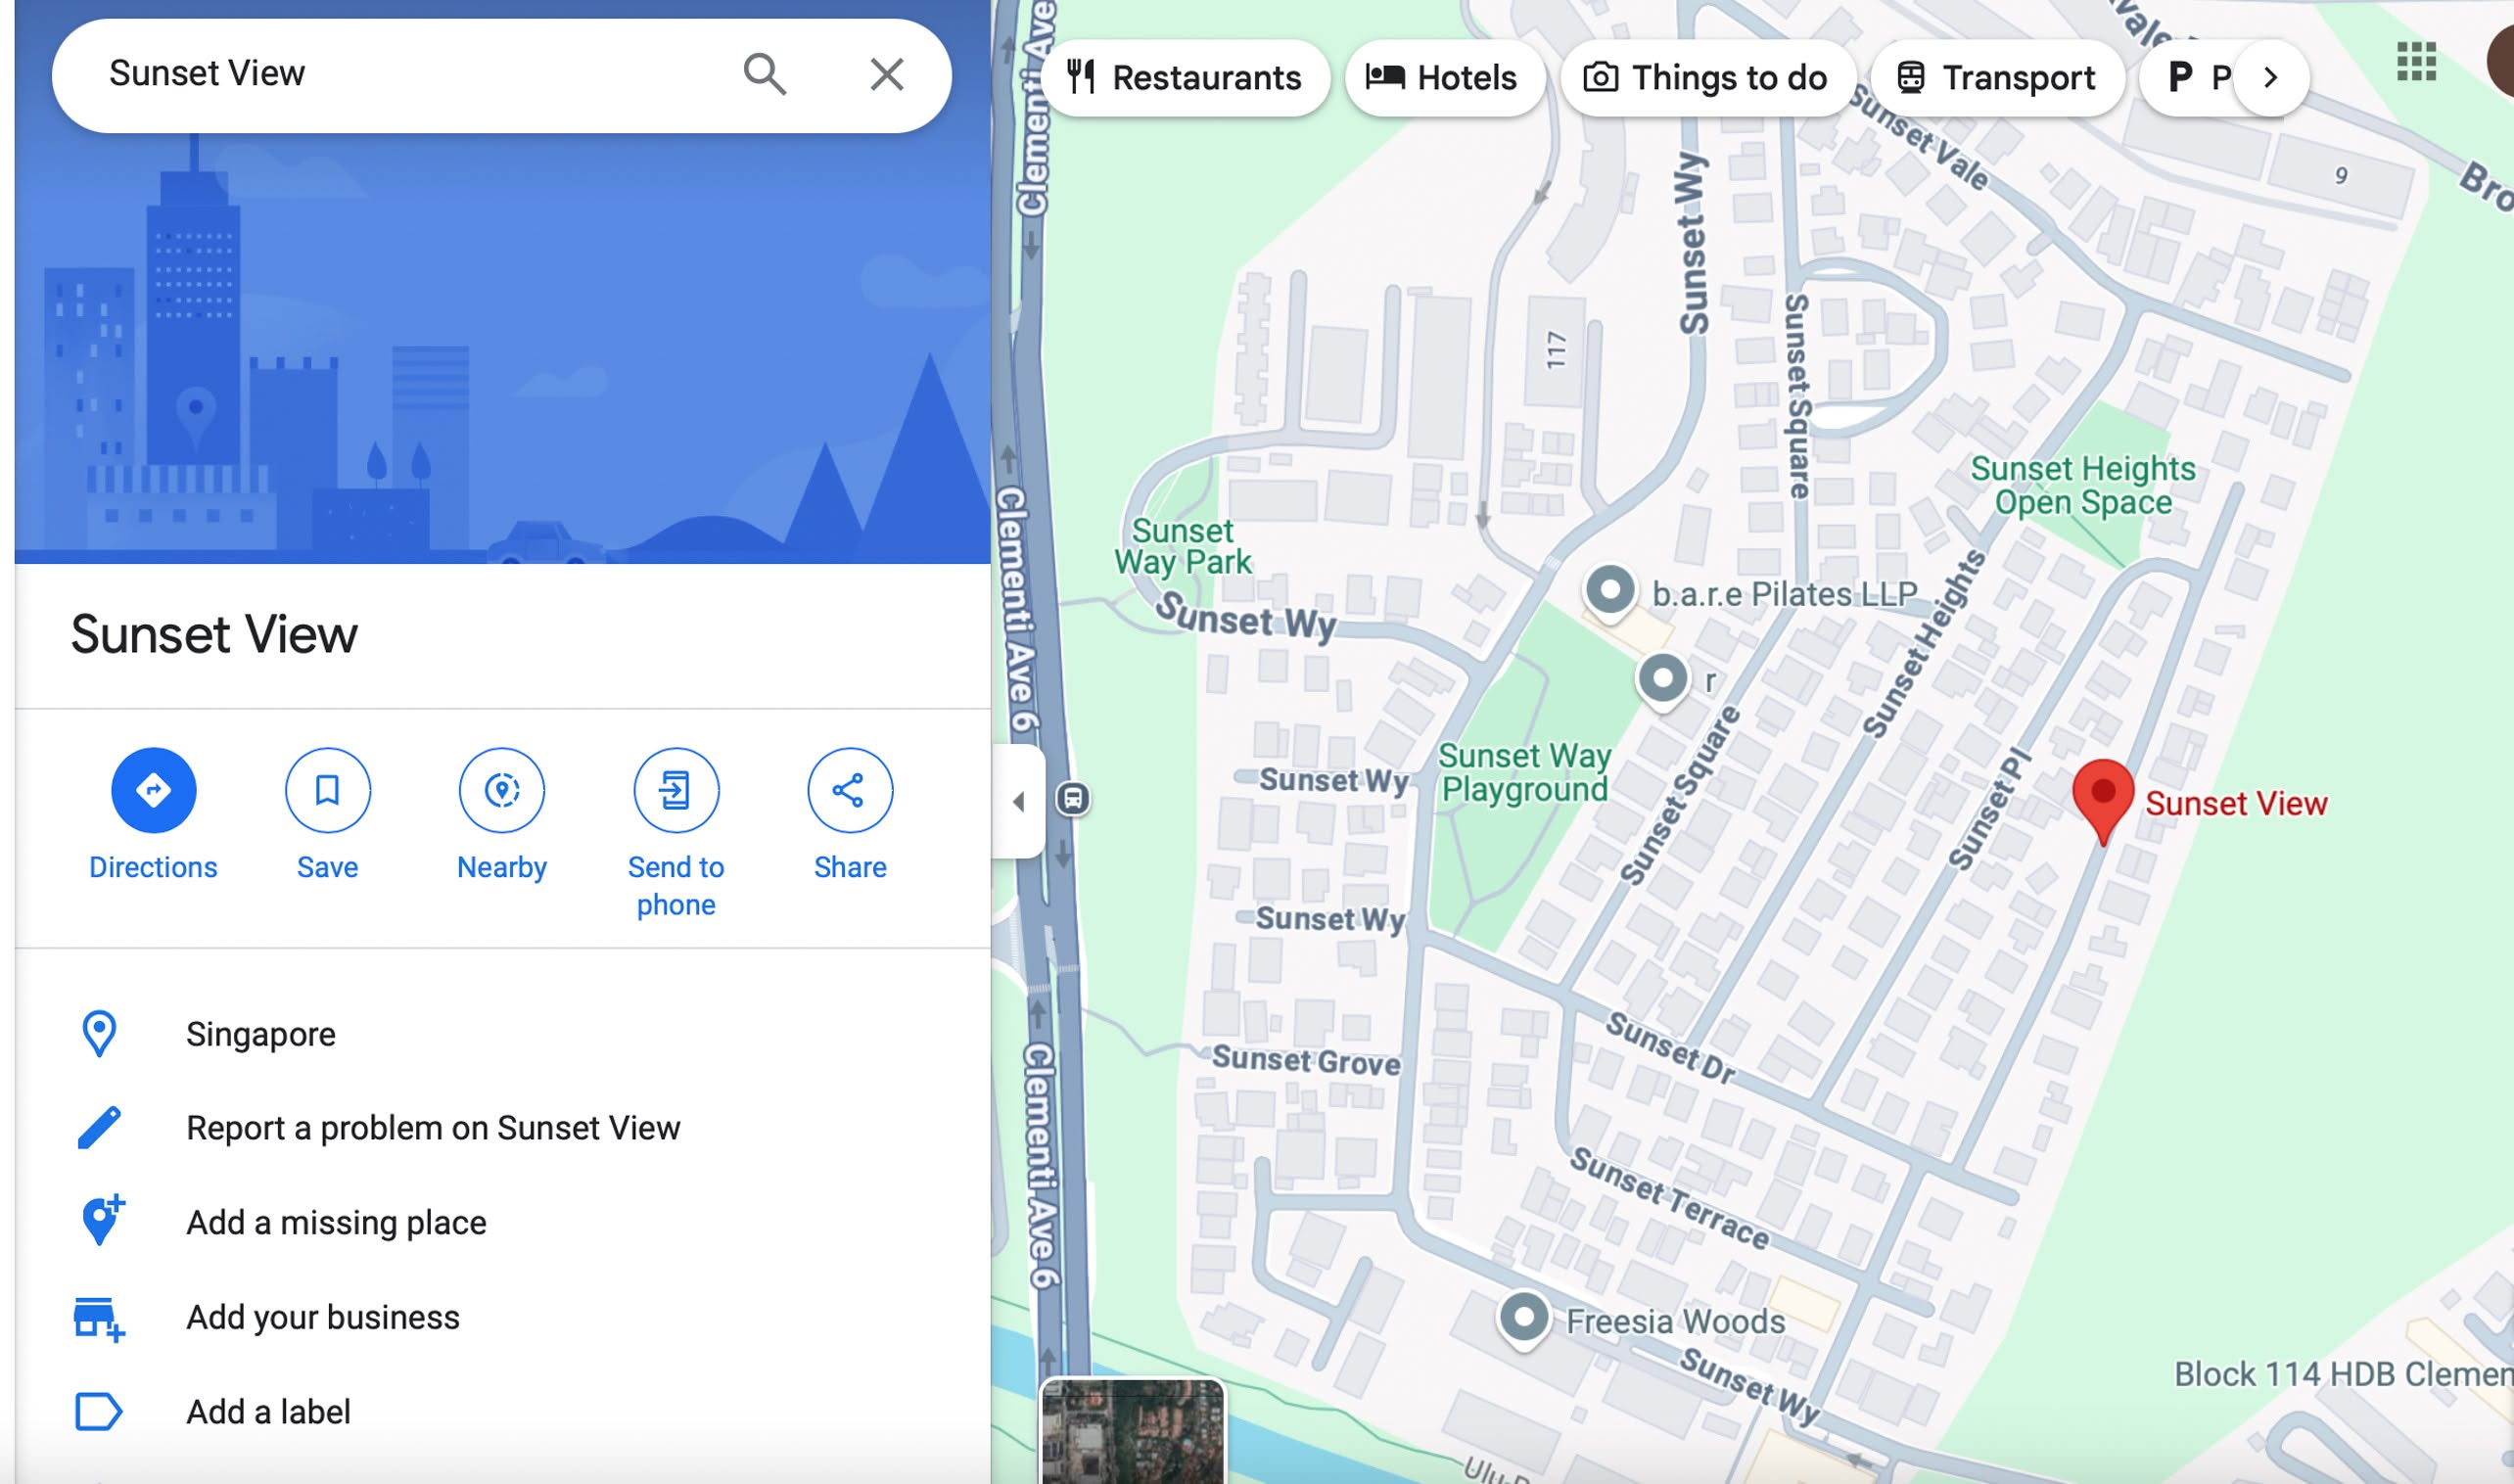Share this place via the Share icon

849,790
